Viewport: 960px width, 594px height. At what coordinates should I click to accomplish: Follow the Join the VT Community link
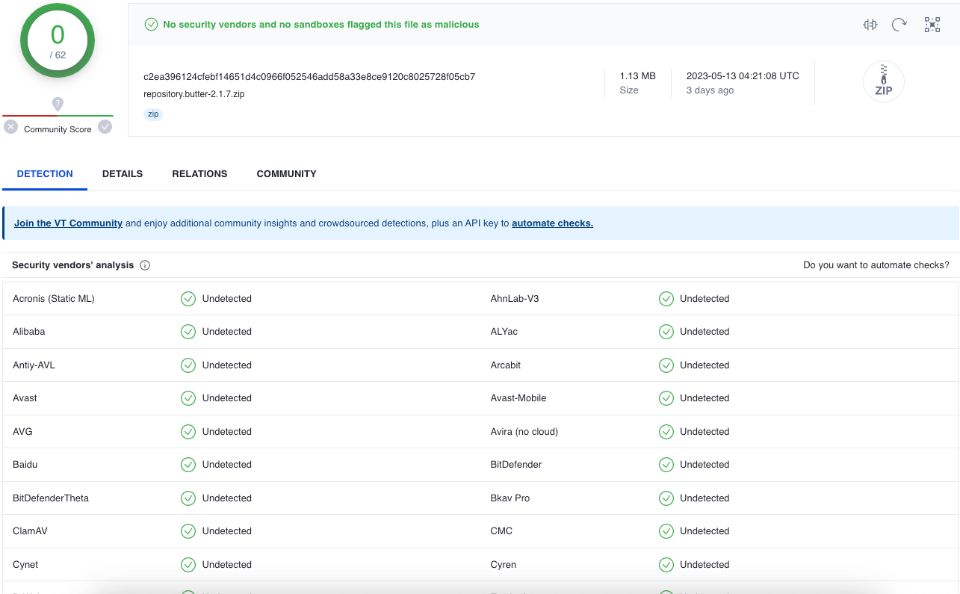coord(68,224)
